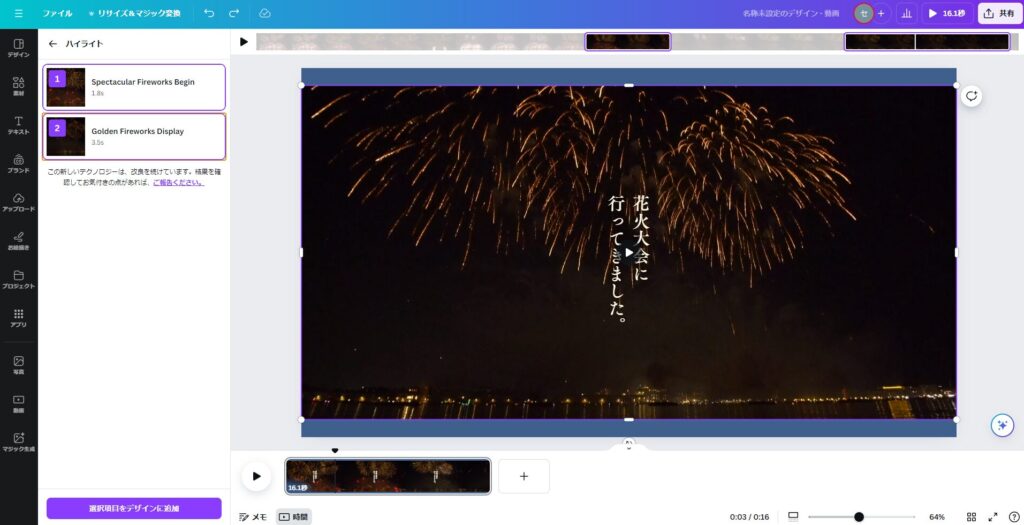This screenshot has height=525, width=1024.
Task: Click the zoom level slider handle
Action: point(858,517)
